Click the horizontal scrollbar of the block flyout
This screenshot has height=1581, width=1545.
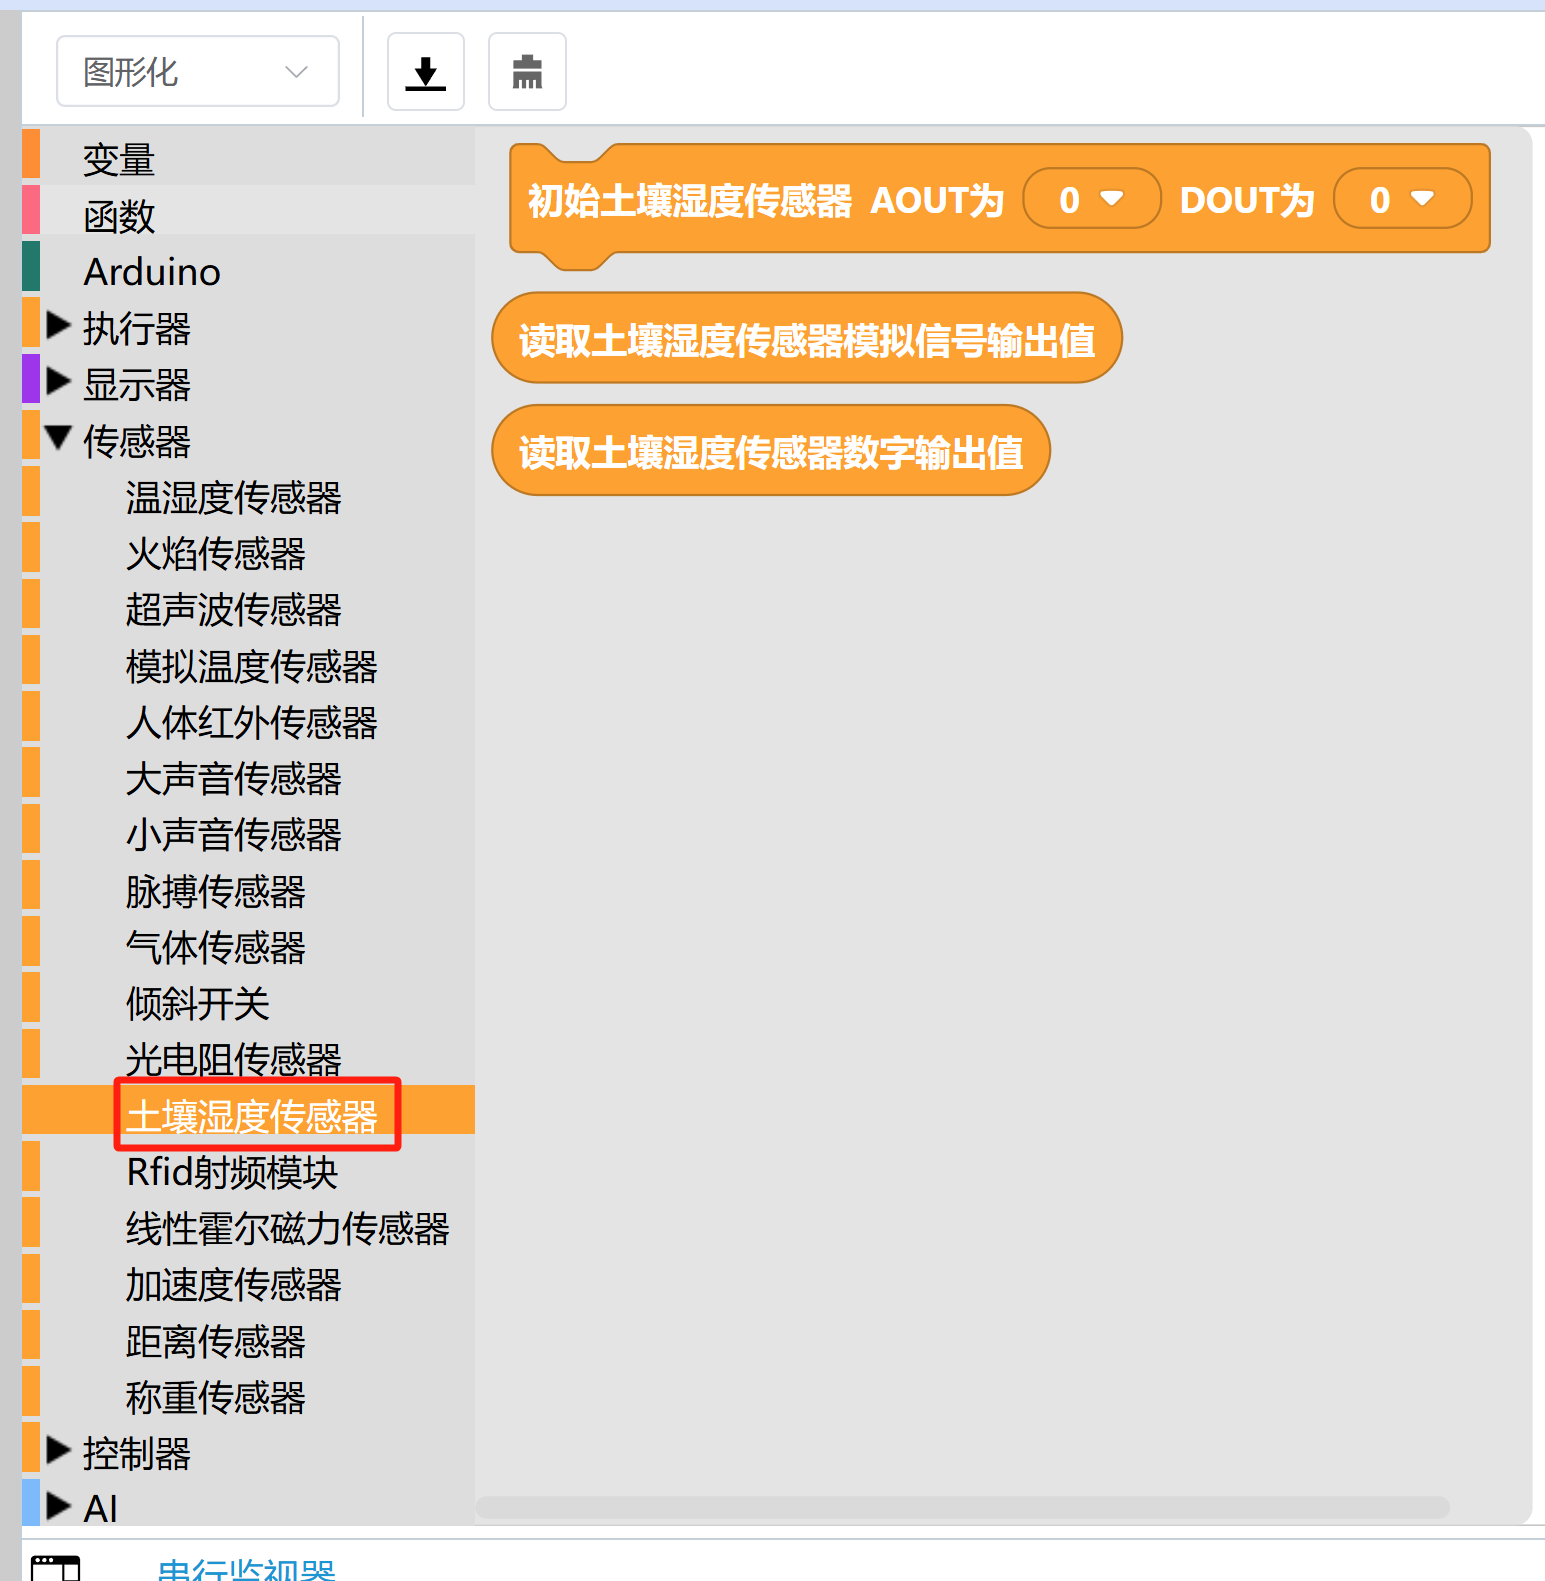962,1507
